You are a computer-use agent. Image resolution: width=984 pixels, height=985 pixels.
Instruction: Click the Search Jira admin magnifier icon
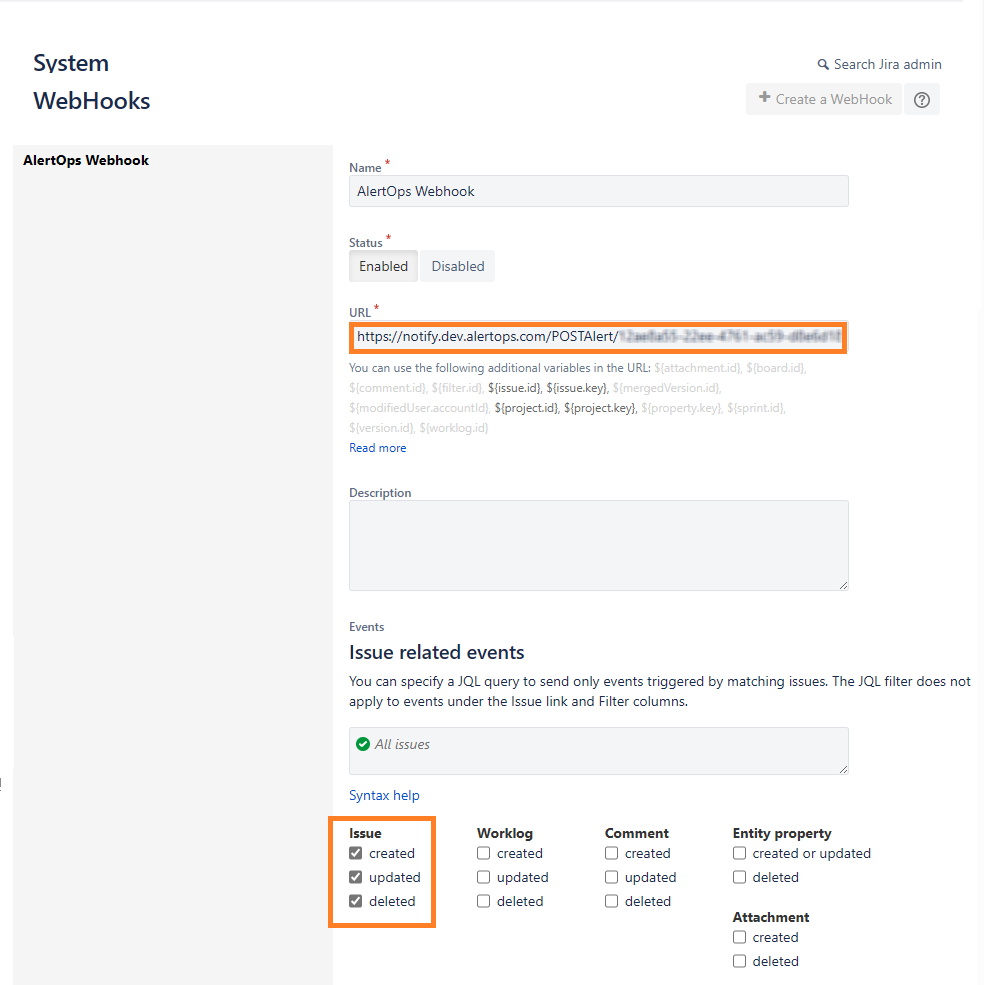pos(823,65)
